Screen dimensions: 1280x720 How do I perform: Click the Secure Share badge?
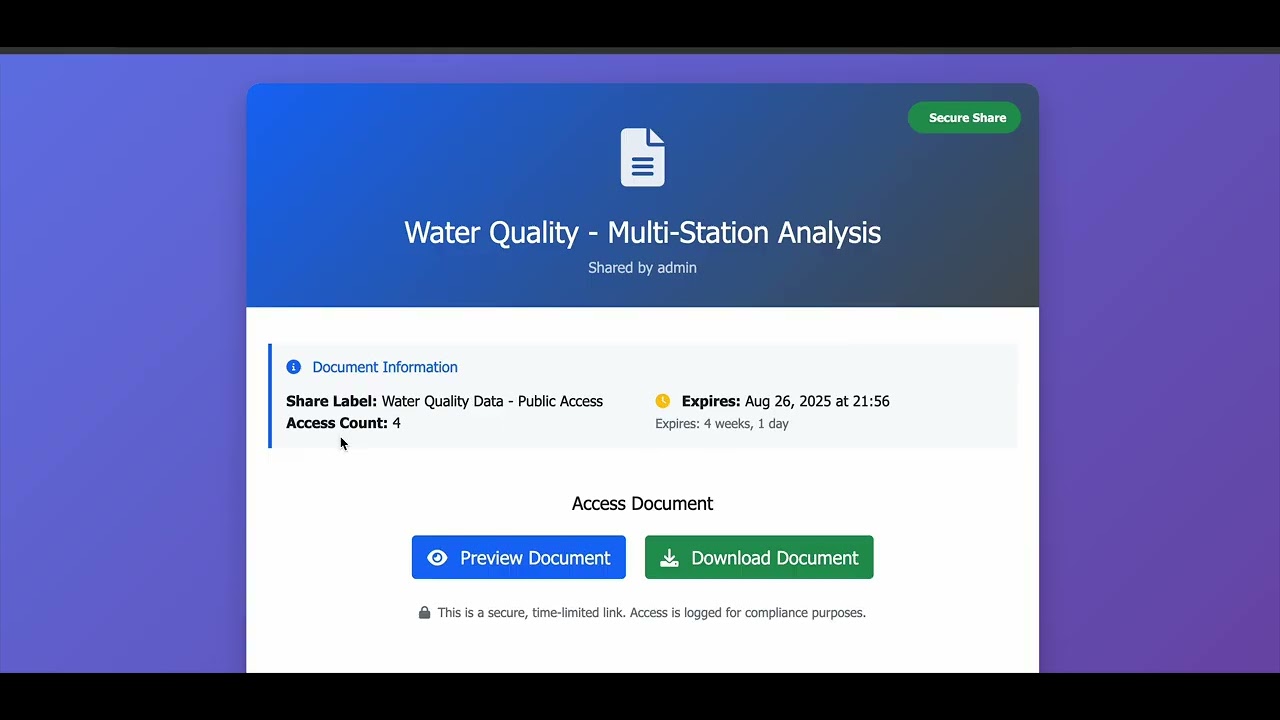(x=964, y=118)
